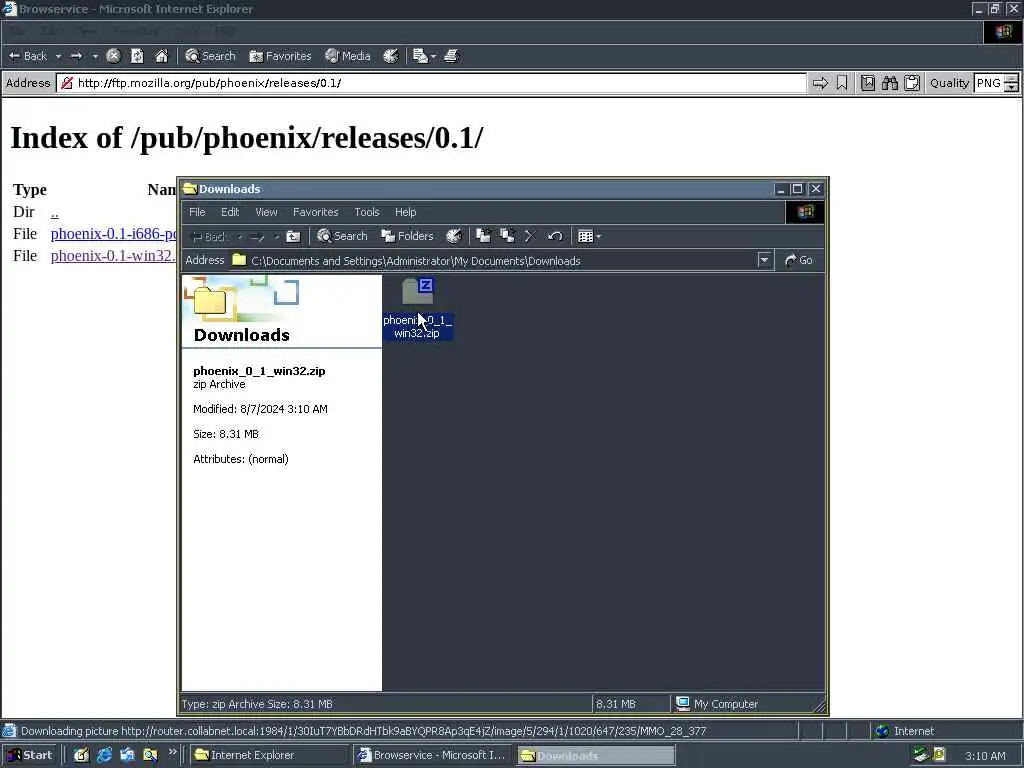Click the Browservice address bar URL field
The height and width of the screenshot is (768, 1024).
coord(431,83)
